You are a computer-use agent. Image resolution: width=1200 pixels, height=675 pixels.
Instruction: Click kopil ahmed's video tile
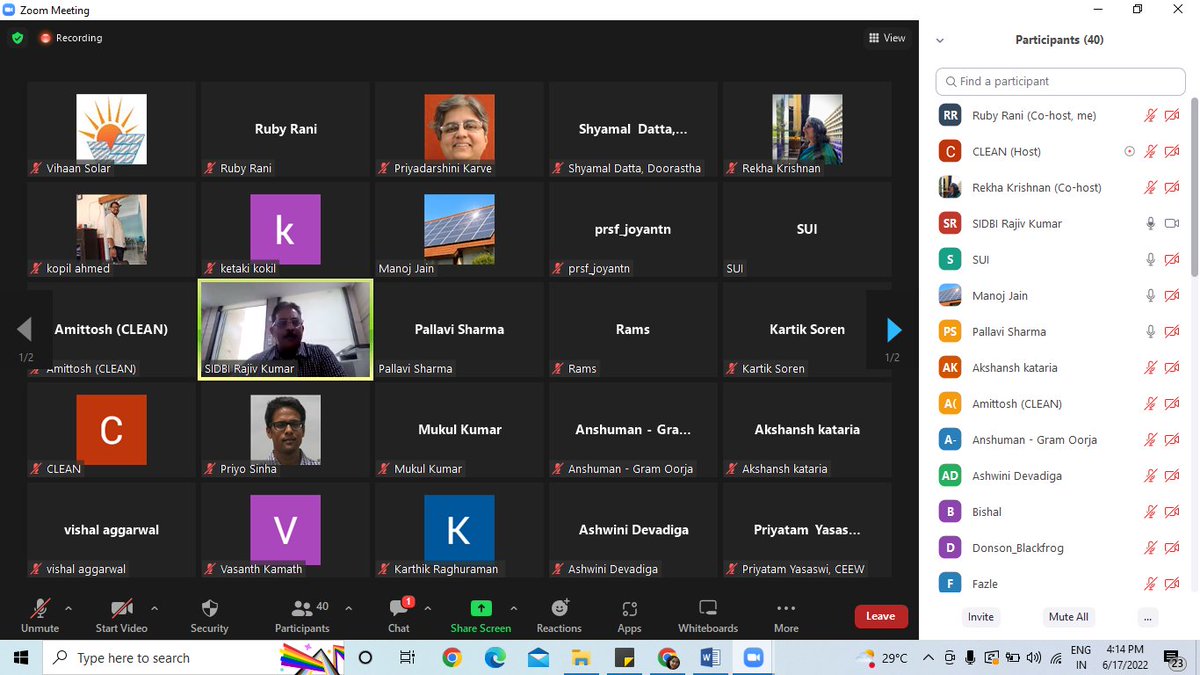pos(112,229)
